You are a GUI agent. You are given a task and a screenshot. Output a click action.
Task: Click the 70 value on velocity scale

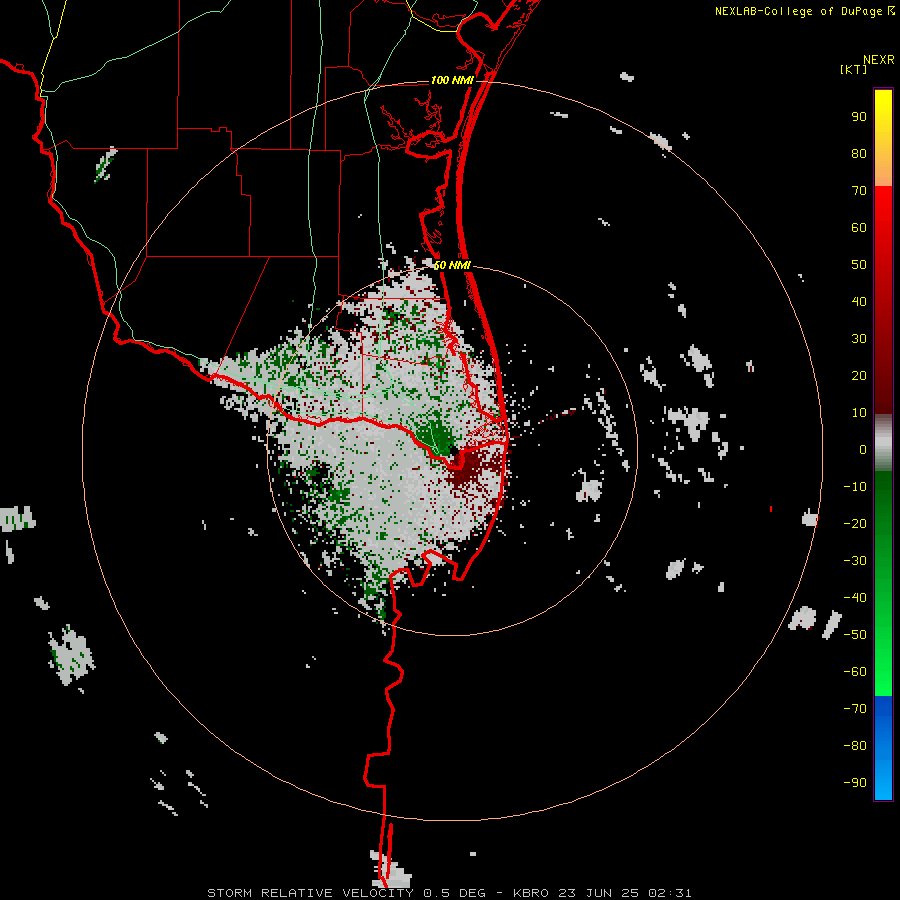[859, 191]
